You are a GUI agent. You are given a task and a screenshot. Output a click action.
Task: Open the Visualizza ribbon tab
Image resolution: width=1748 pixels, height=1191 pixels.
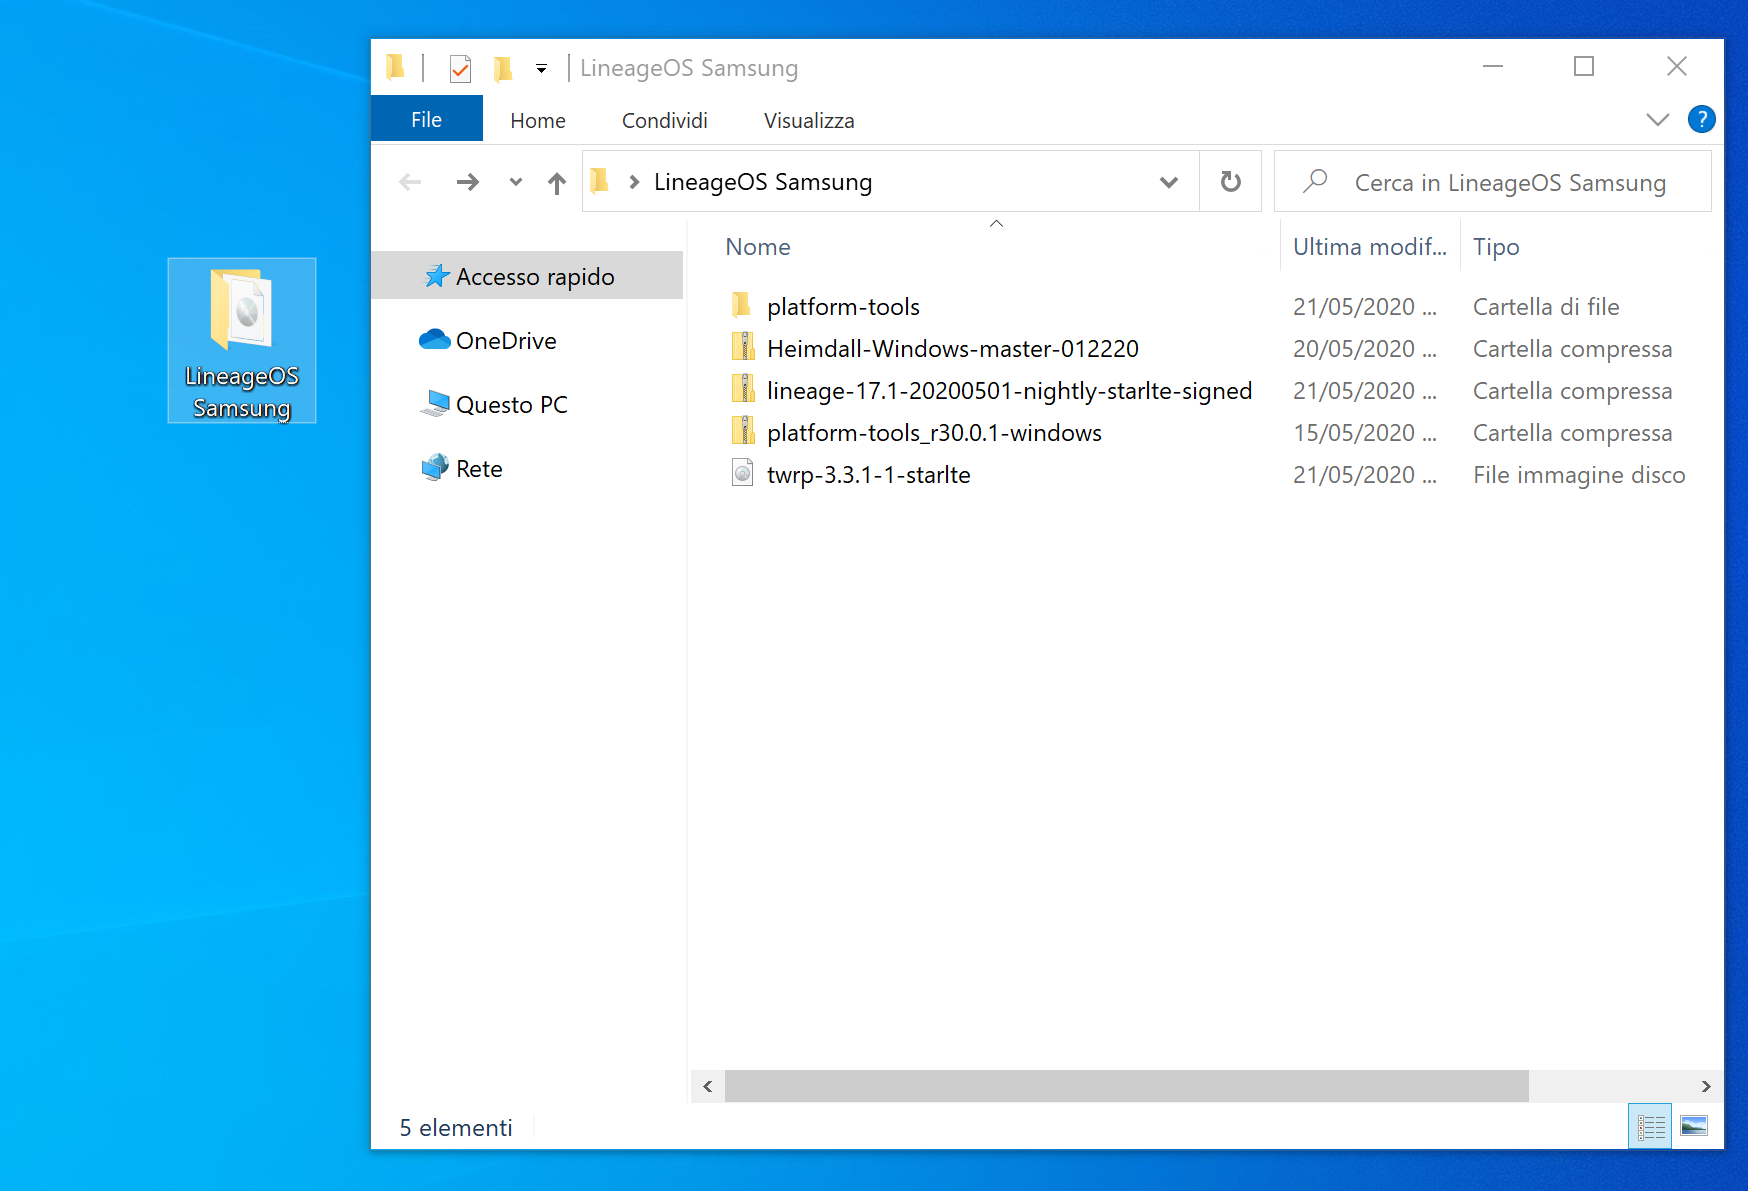tap(808, 121)
